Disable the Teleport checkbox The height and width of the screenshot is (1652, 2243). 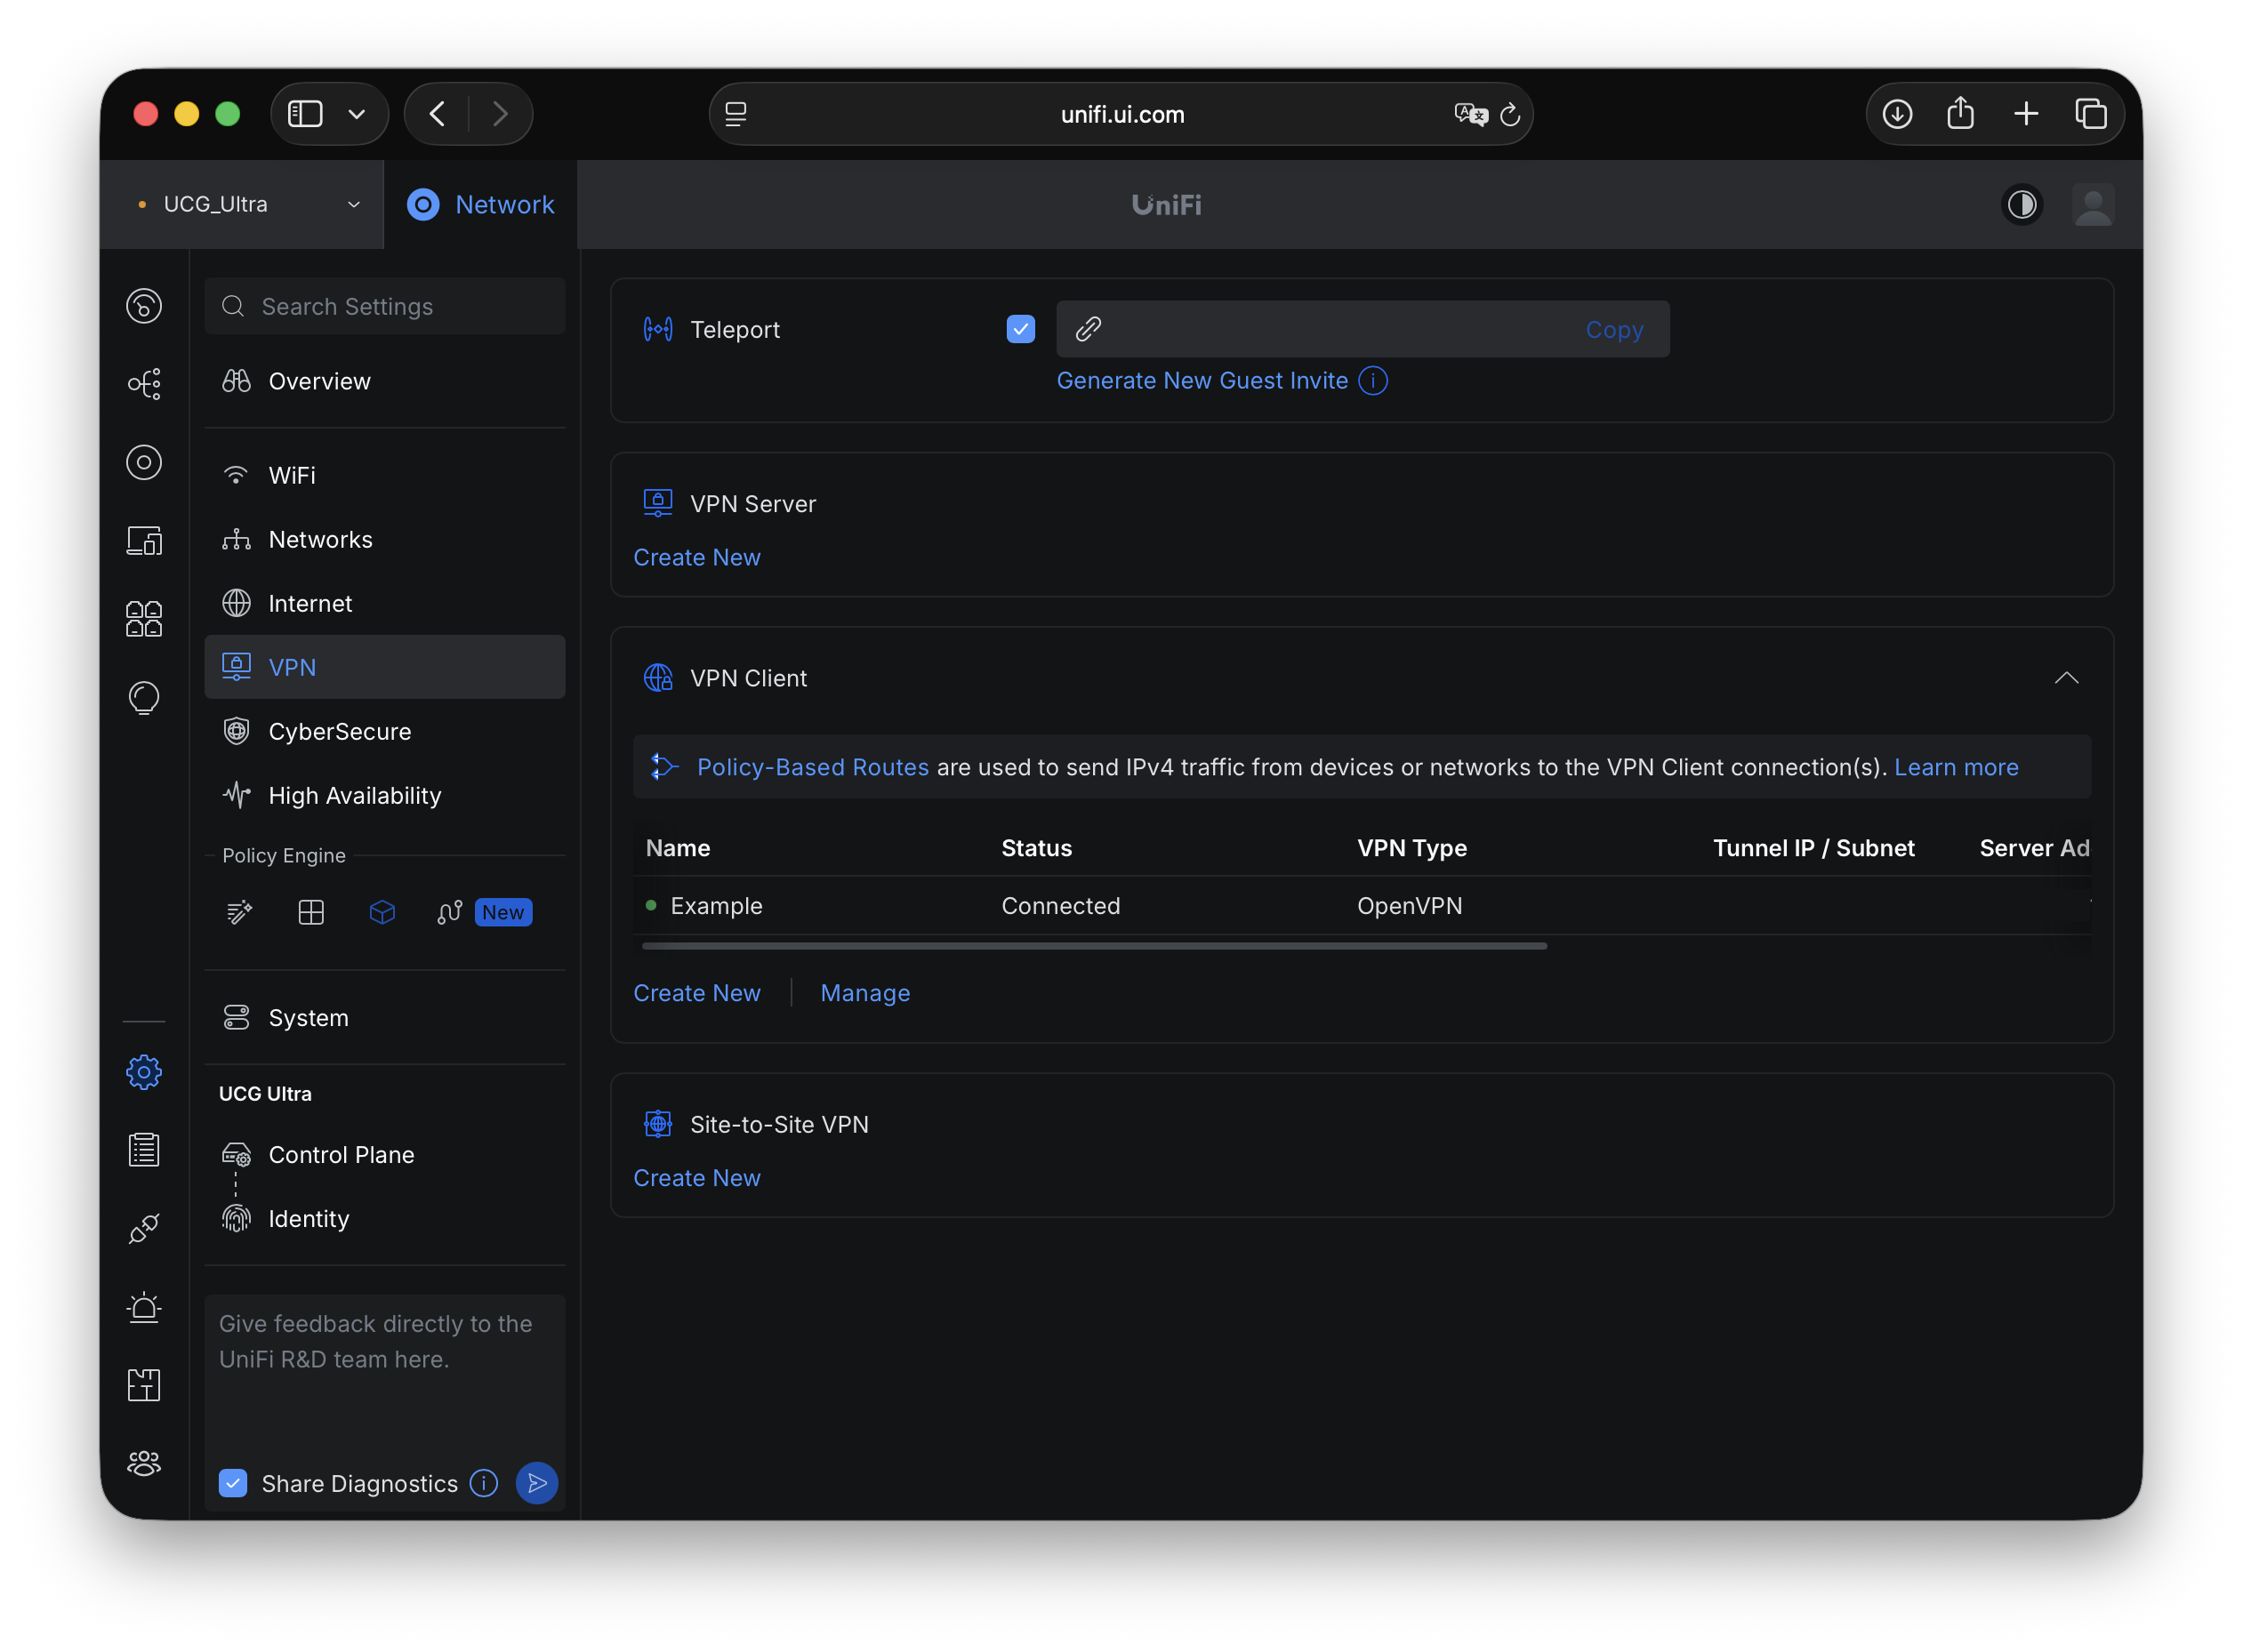click(x=1020, y=329)
